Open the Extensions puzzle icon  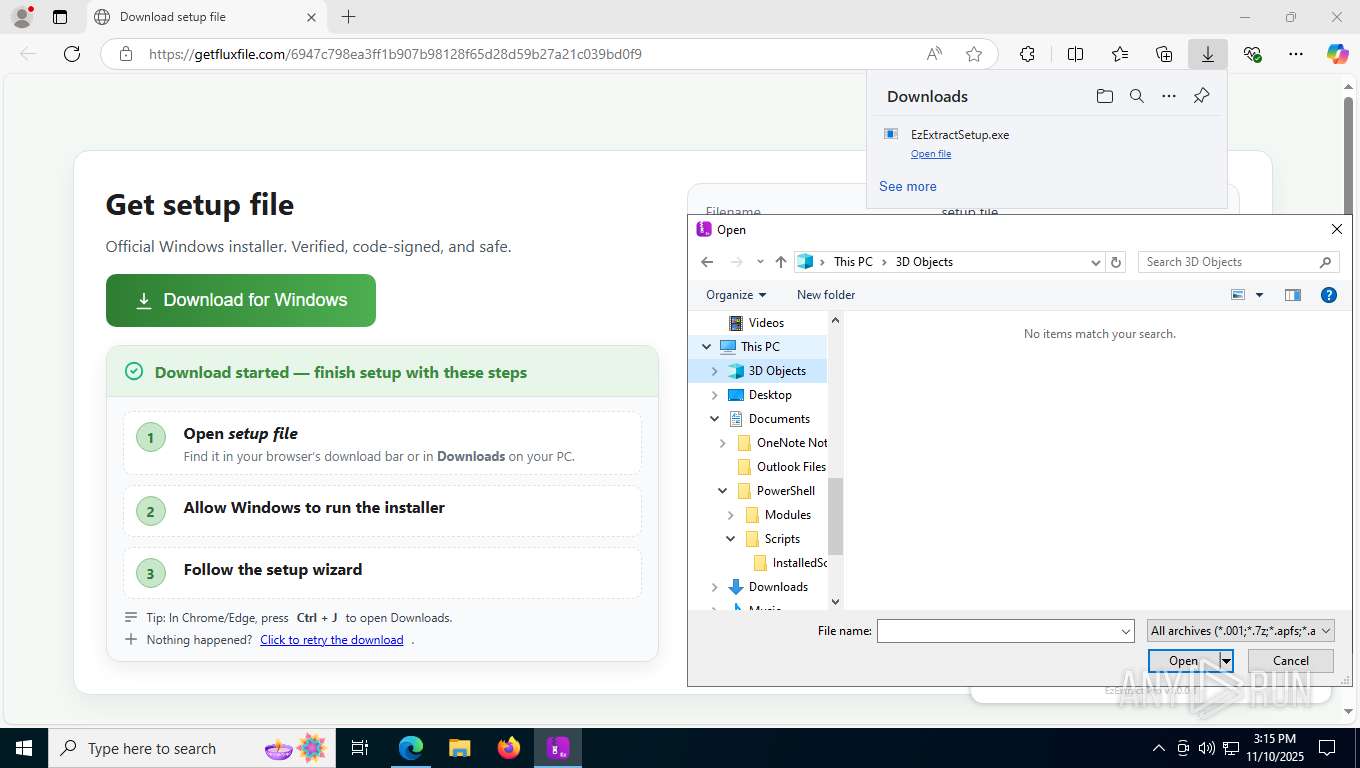pyautogui.click(x=1027, y=54)
